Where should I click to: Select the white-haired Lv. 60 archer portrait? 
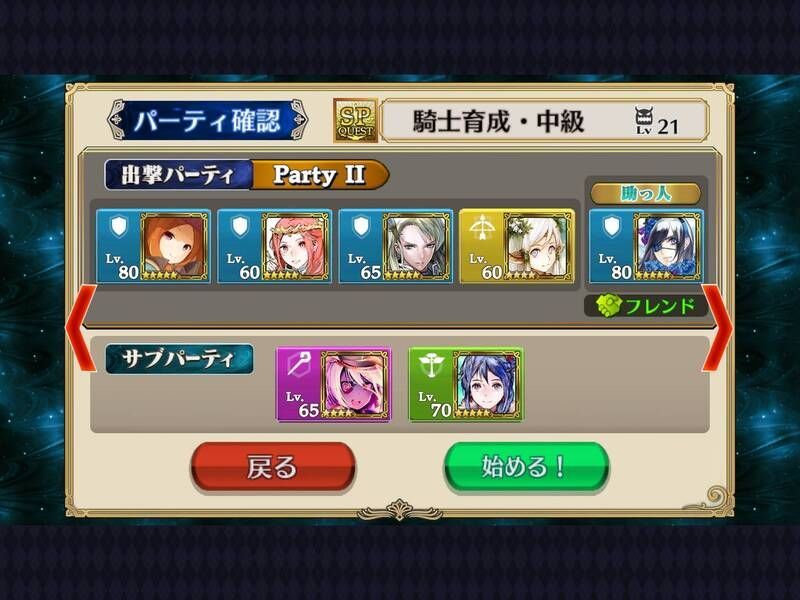537,246
